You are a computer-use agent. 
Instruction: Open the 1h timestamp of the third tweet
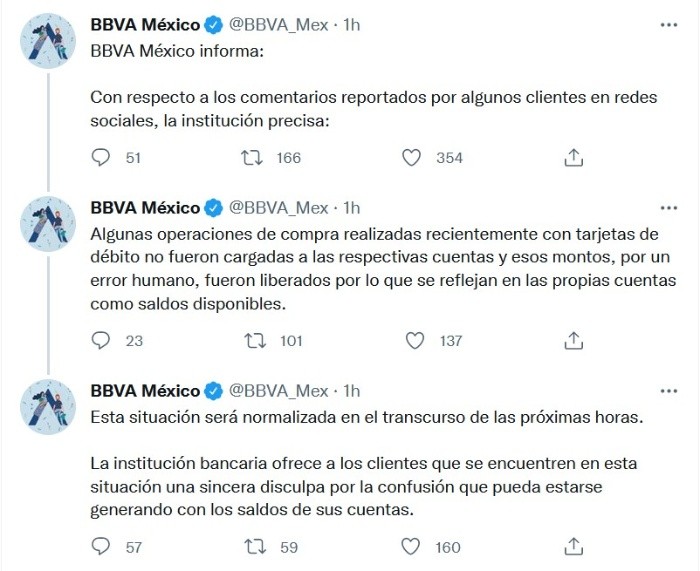[x=351, y=390]
